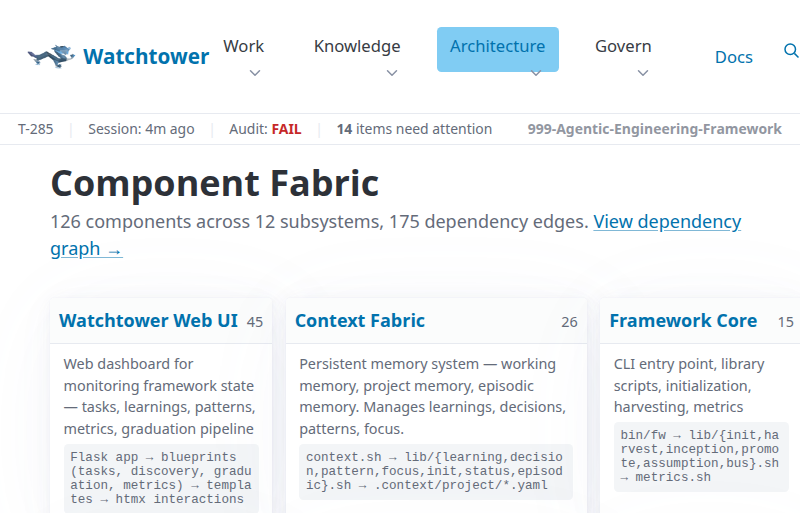Open the Docs link
This screenshot has width=800, height=513.
pos(734,57)
